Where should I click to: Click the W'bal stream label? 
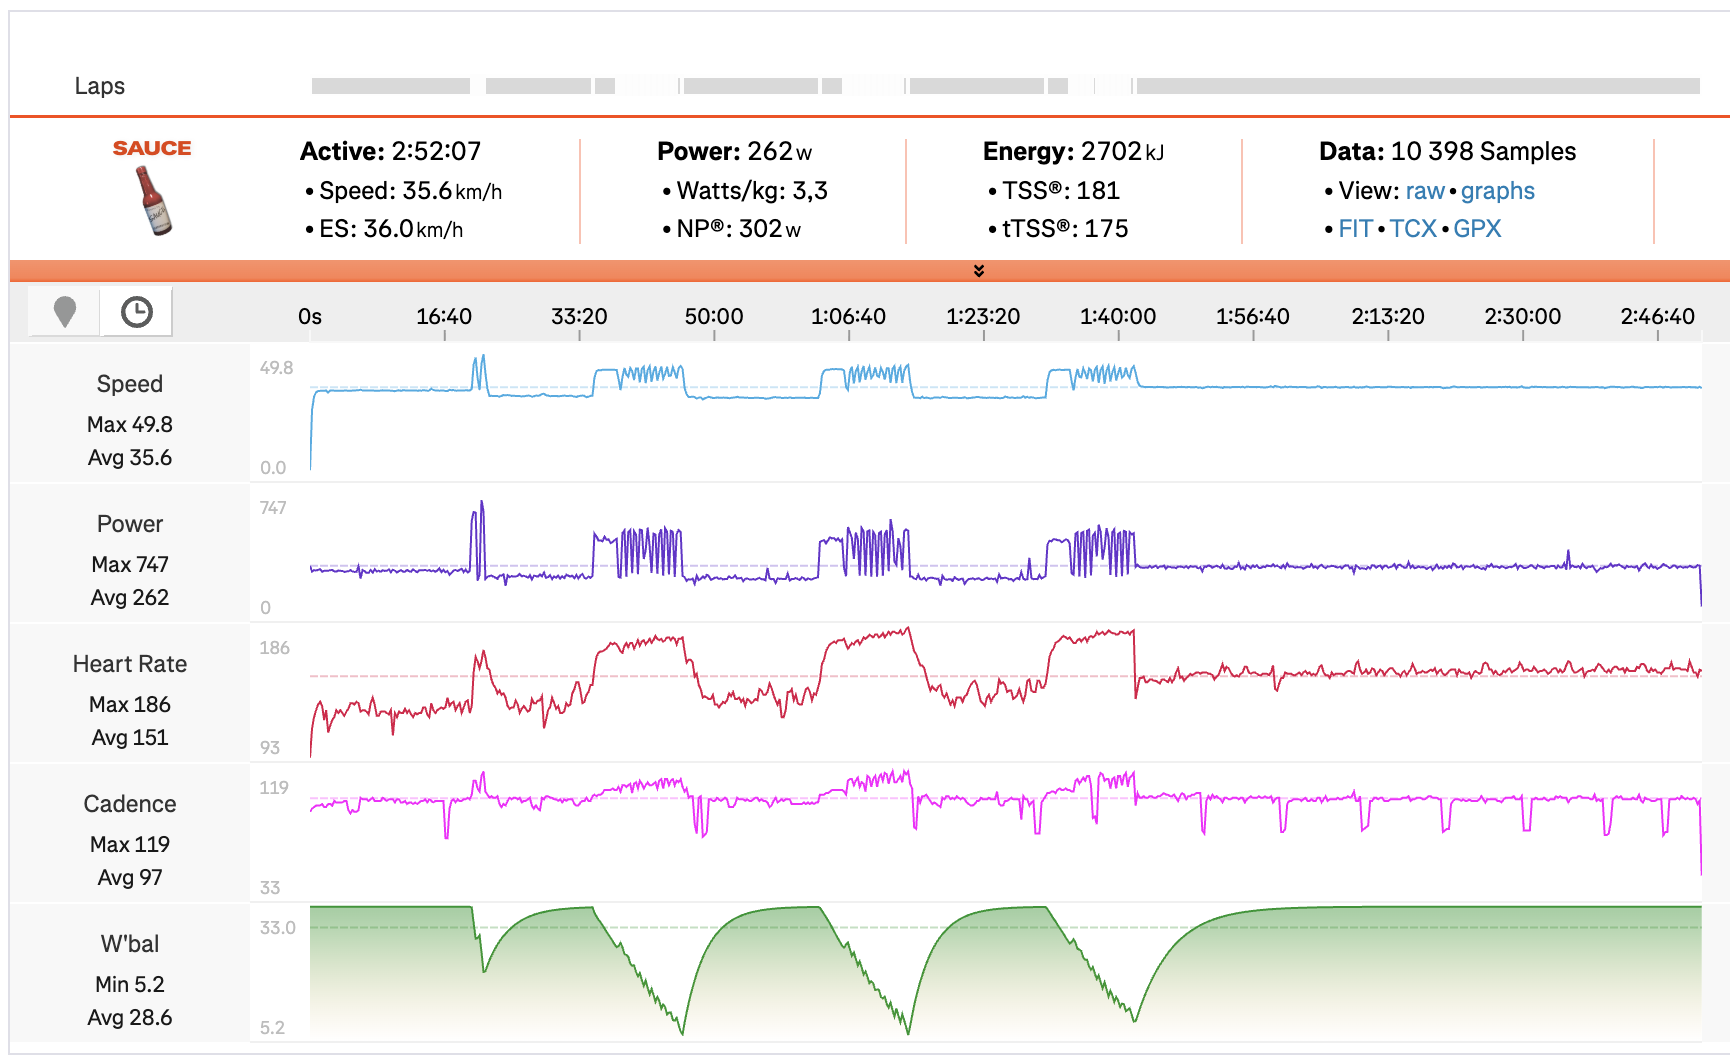tap(130, 944)
